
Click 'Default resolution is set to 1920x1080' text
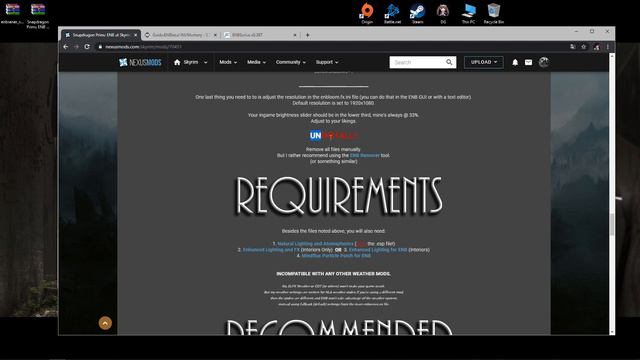pyautogui.click(x=333, y=103)
